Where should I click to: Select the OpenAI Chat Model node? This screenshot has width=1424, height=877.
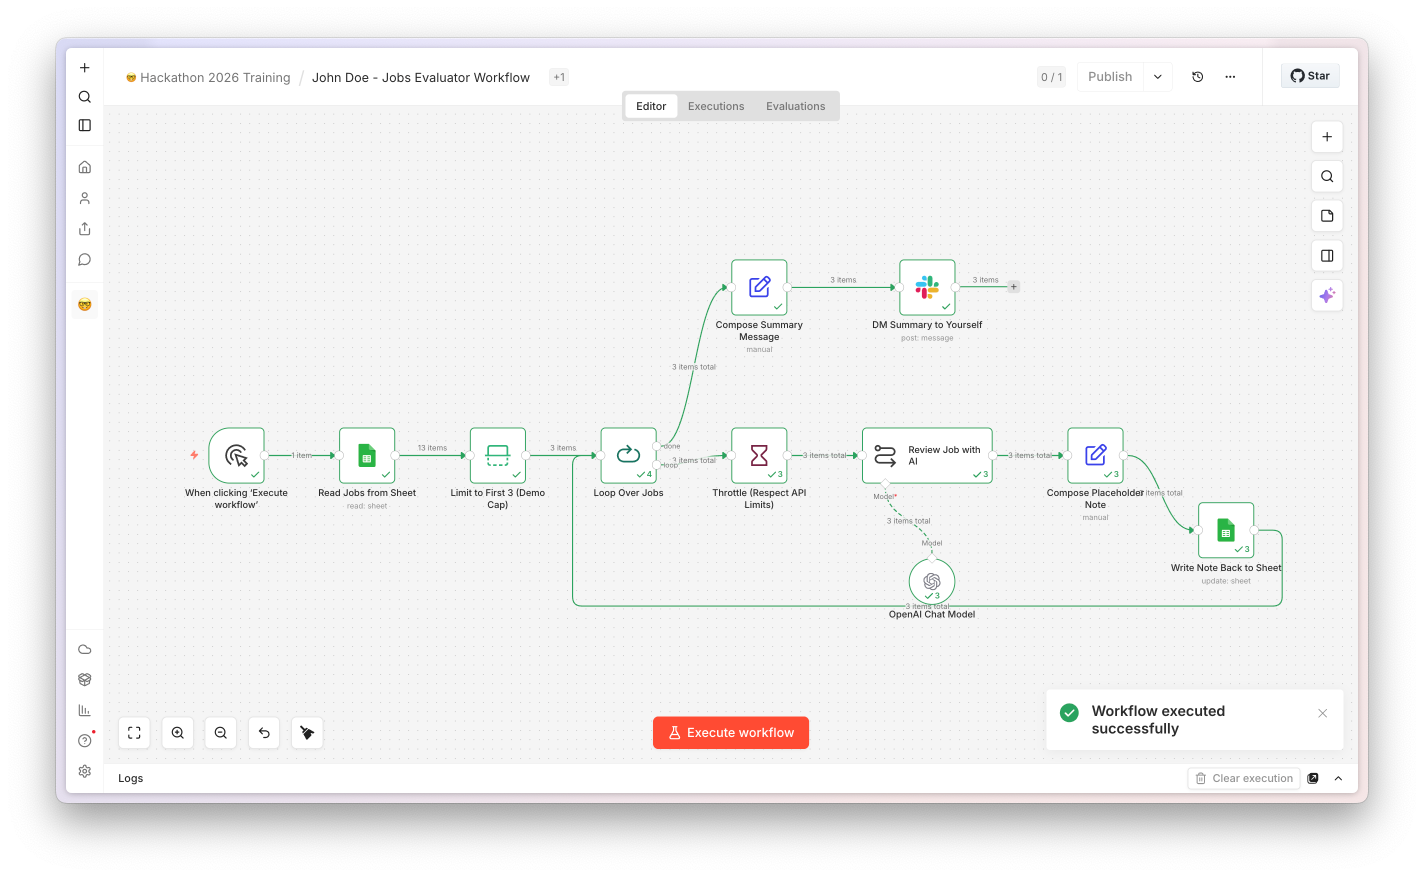coord(932,581)
